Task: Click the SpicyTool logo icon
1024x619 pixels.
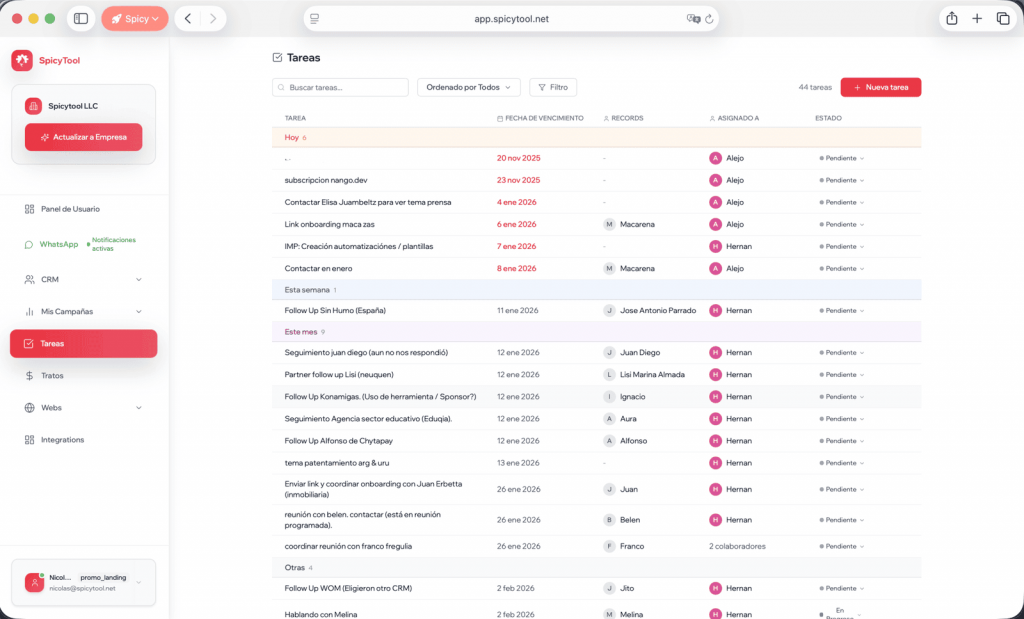Action: click(x=22, y=60)
